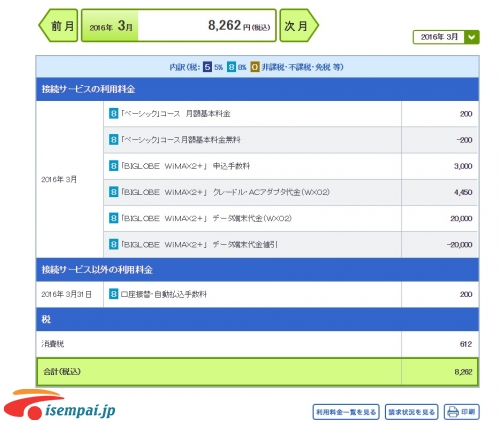Click the 8,262円(税込) header amount
Image resolution: width=500 pixels, height=422 pixels.
[239, 25]
